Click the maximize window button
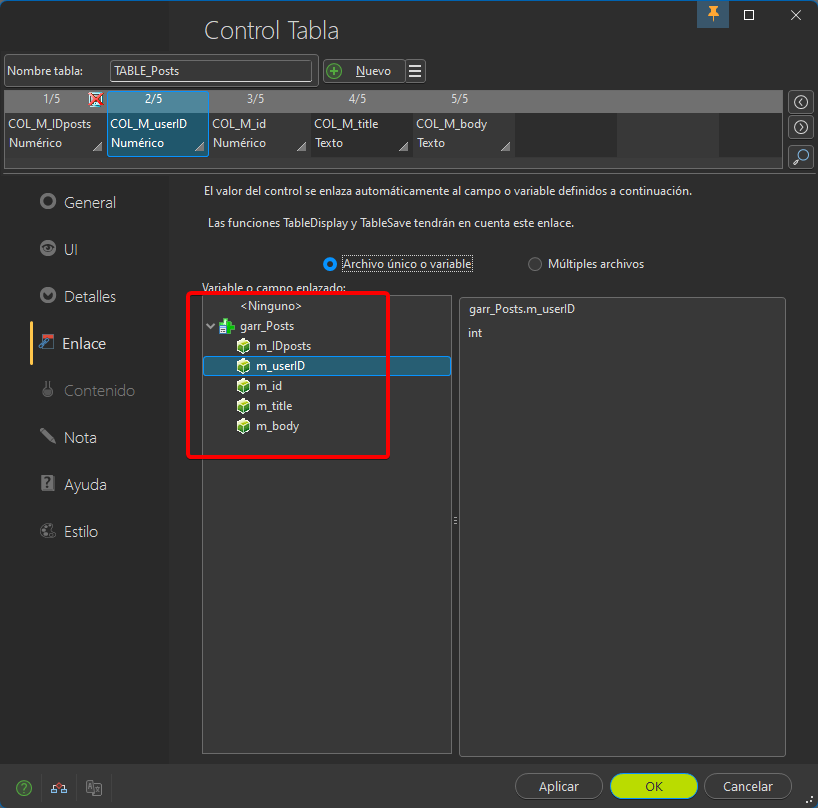Screen dimensions: 818x808 749,15
